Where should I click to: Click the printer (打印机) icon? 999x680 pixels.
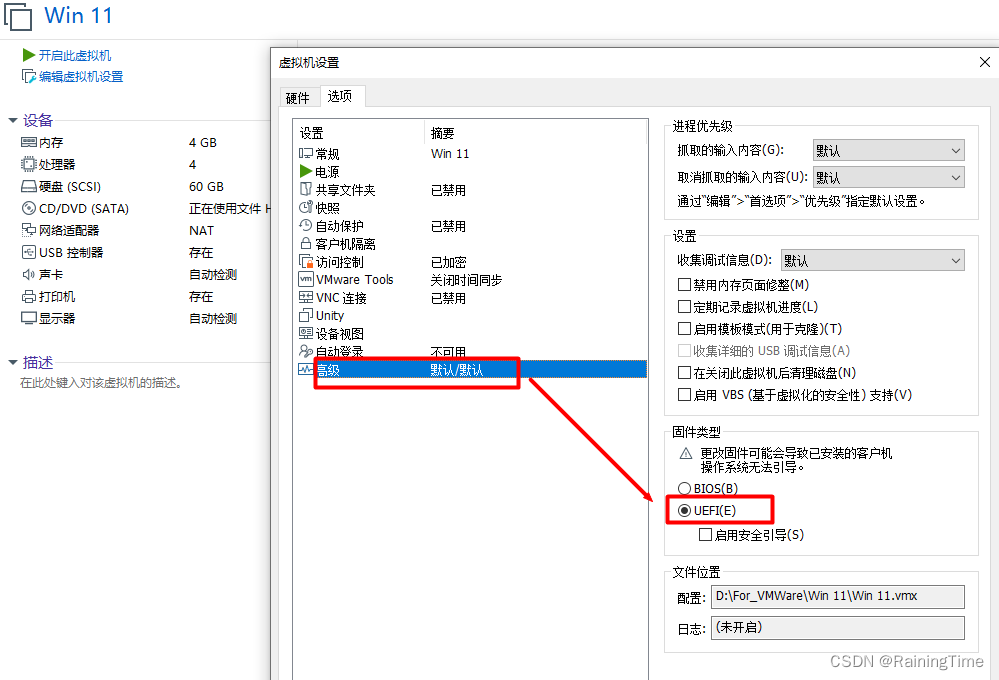(x=29, y=296)
